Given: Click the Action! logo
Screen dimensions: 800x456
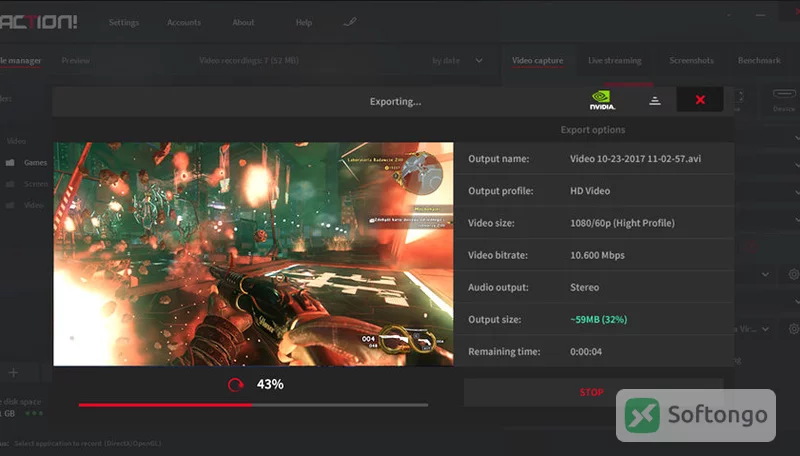Looking at the screenshot, I should [x=38, y=21].
